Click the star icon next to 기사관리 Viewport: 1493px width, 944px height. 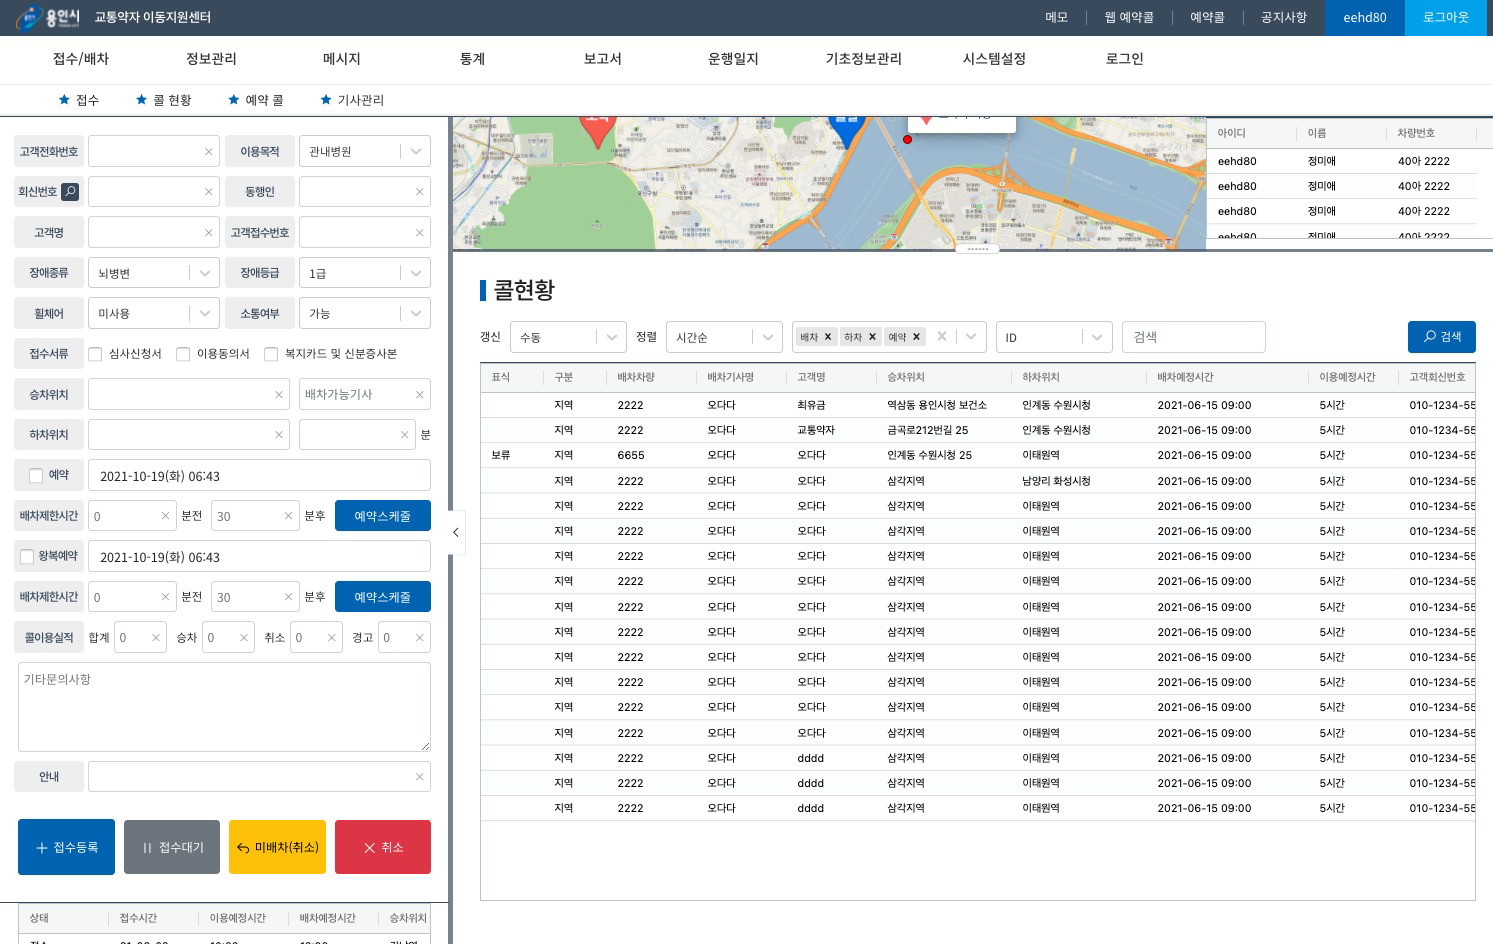pos(326,100)
